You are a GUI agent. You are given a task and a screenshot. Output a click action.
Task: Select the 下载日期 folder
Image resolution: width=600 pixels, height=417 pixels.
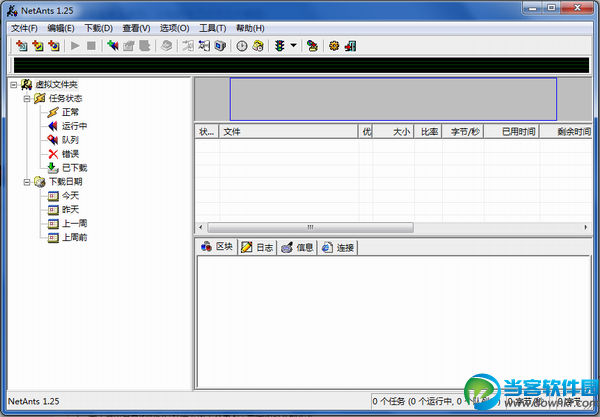[65, 182]
